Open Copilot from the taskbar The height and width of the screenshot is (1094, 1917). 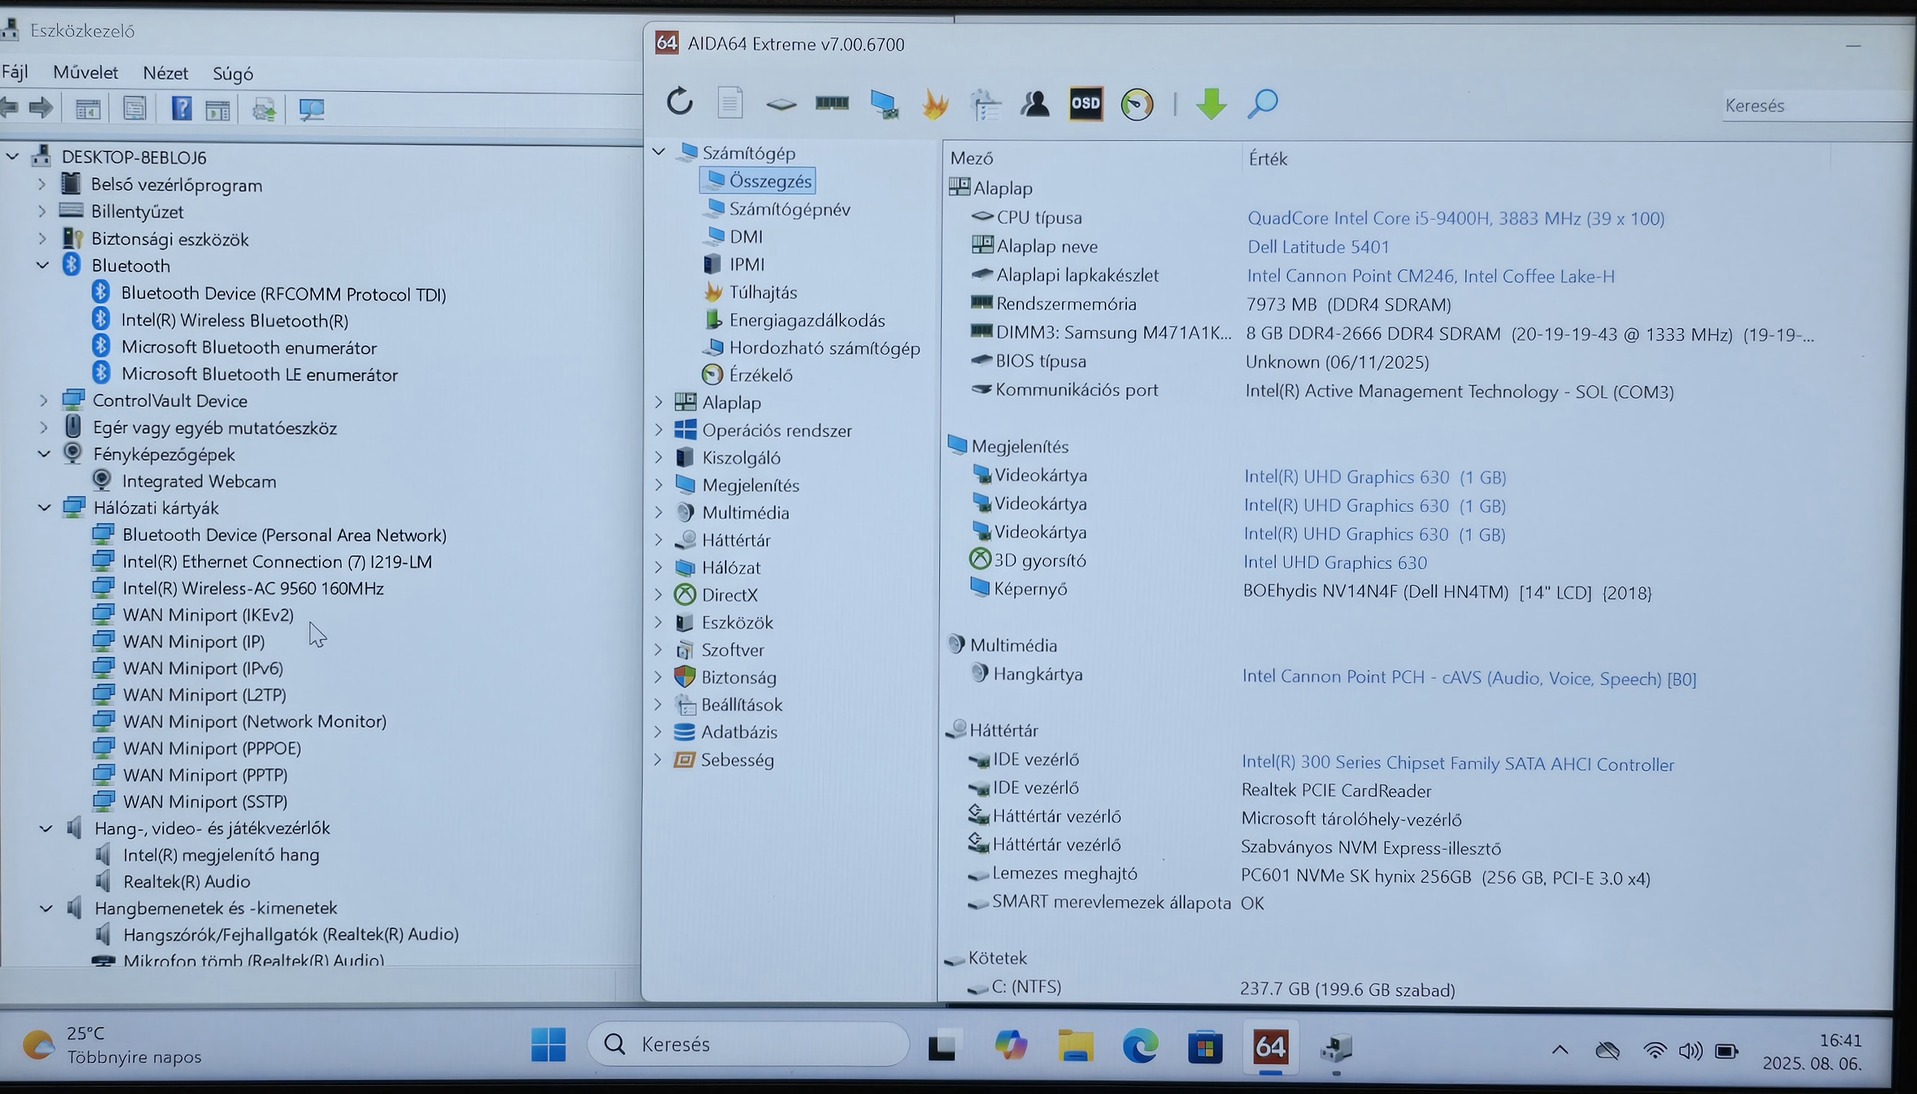pyautogui.click(x=1011, y=1046)
